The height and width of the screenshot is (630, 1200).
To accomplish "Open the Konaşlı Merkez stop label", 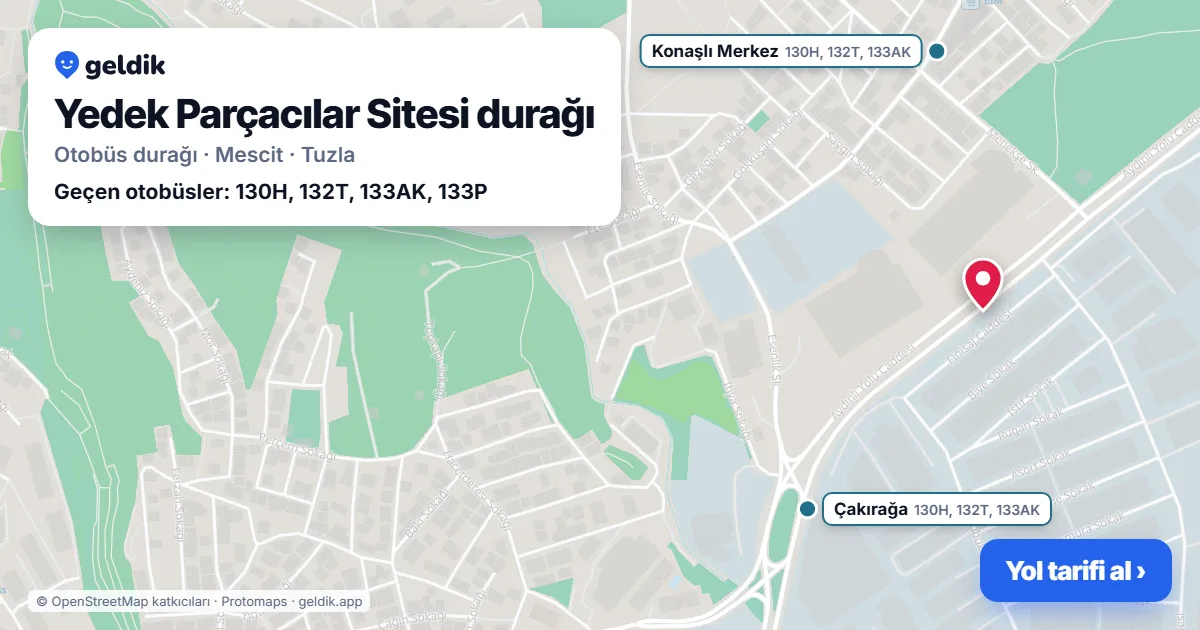I will (781, 51).
